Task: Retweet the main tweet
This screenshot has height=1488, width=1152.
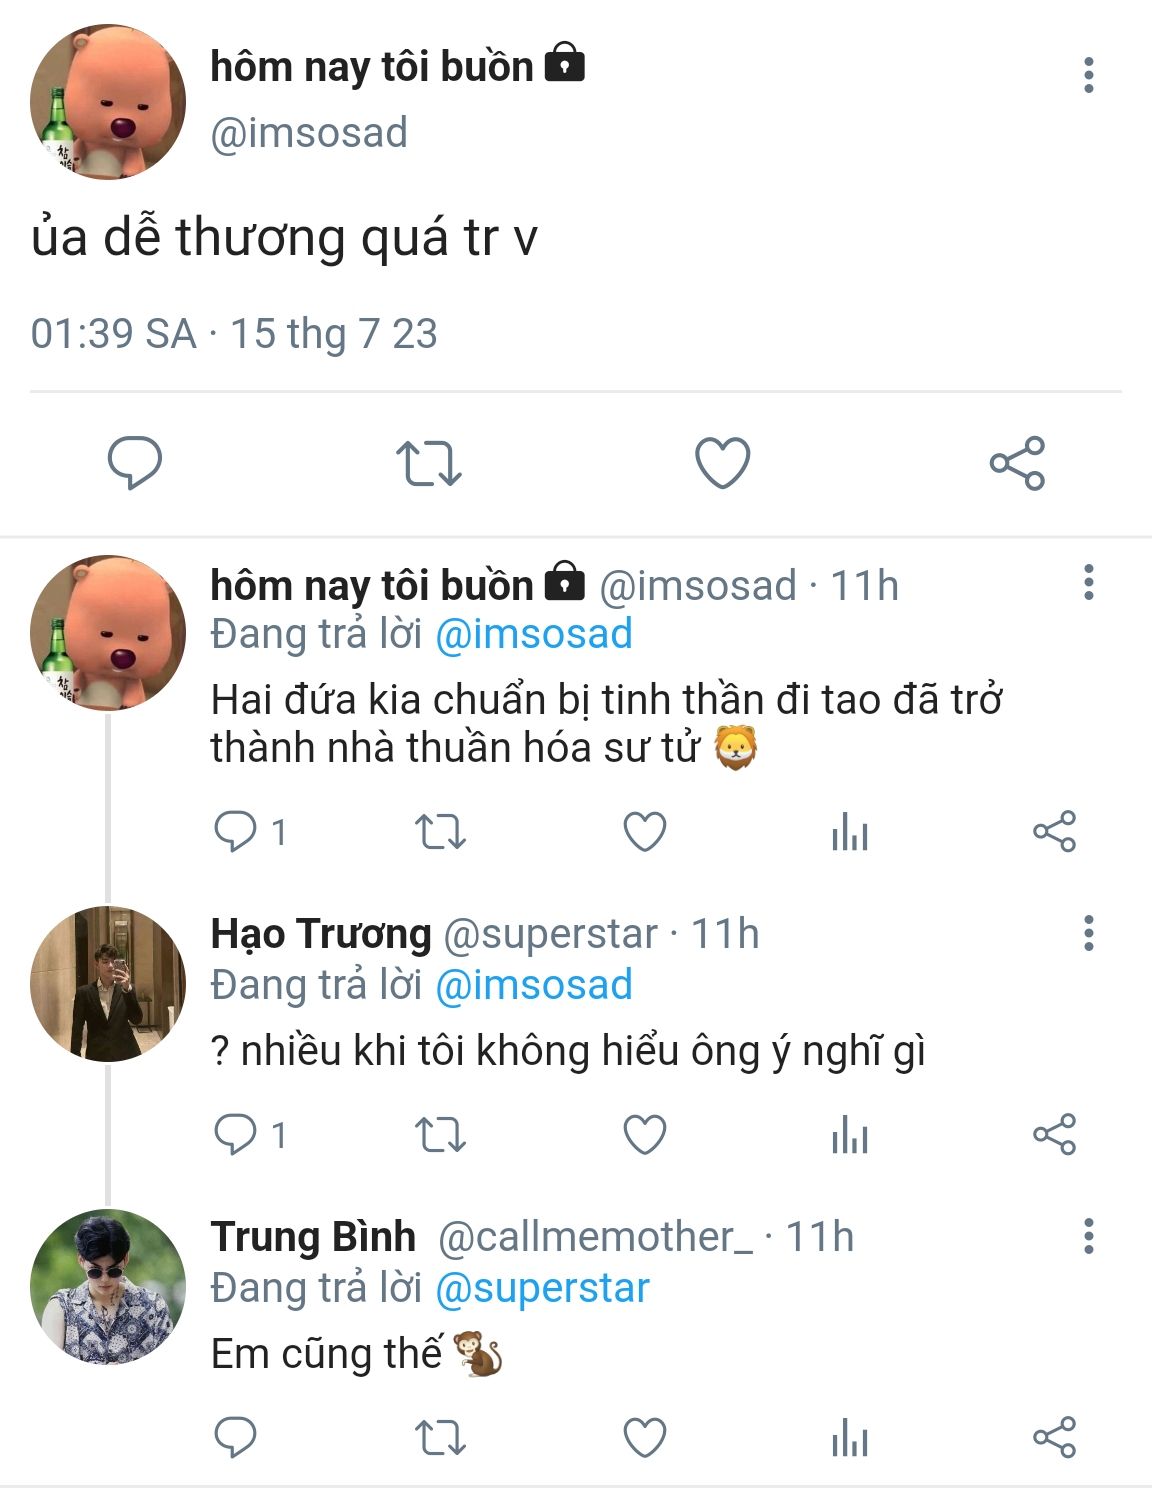Action: coord(428,463)
